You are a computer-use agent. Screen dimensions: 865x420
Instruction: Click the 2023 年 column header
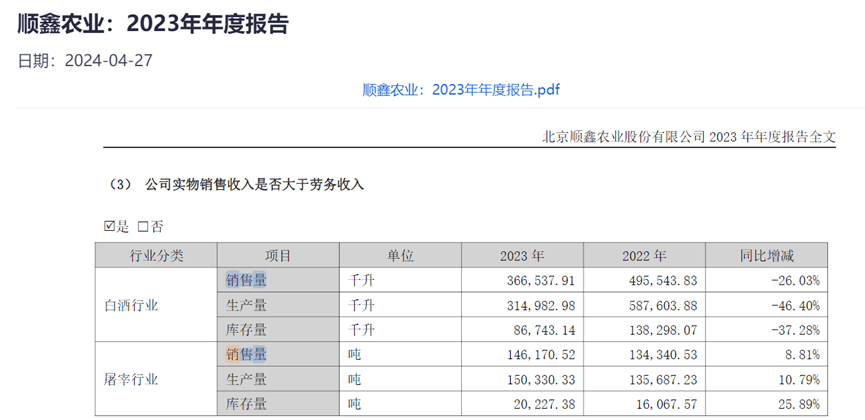tap(522, 256)
